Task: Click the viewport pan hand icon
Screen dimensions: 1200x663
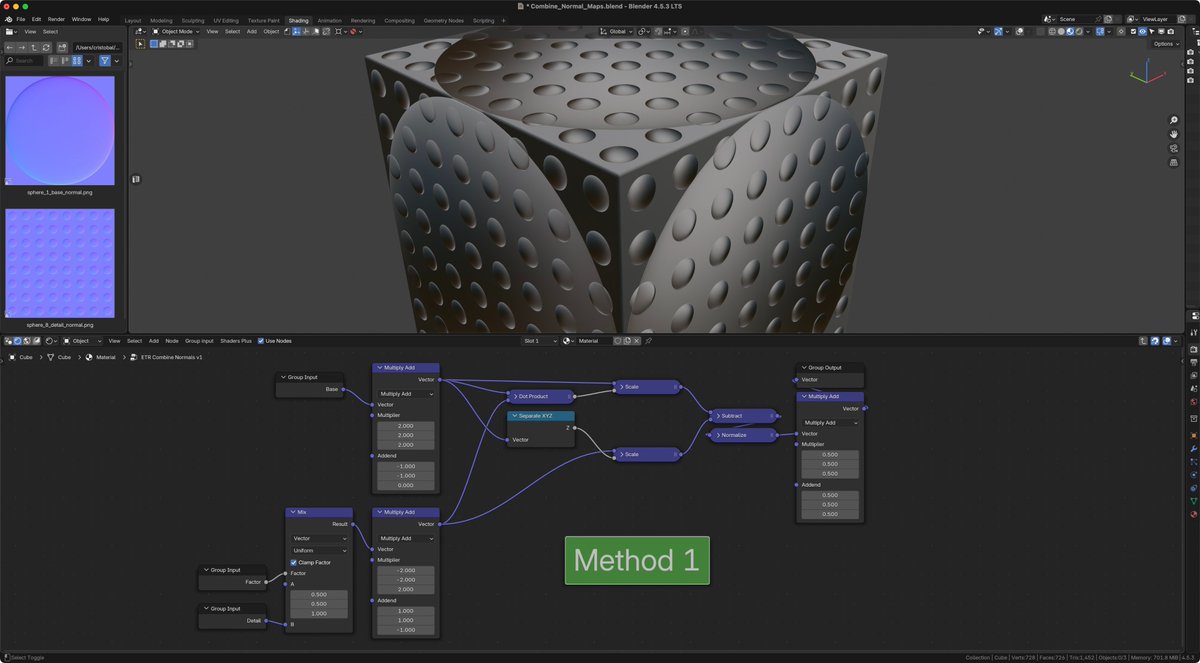Action: (1174, 135)
